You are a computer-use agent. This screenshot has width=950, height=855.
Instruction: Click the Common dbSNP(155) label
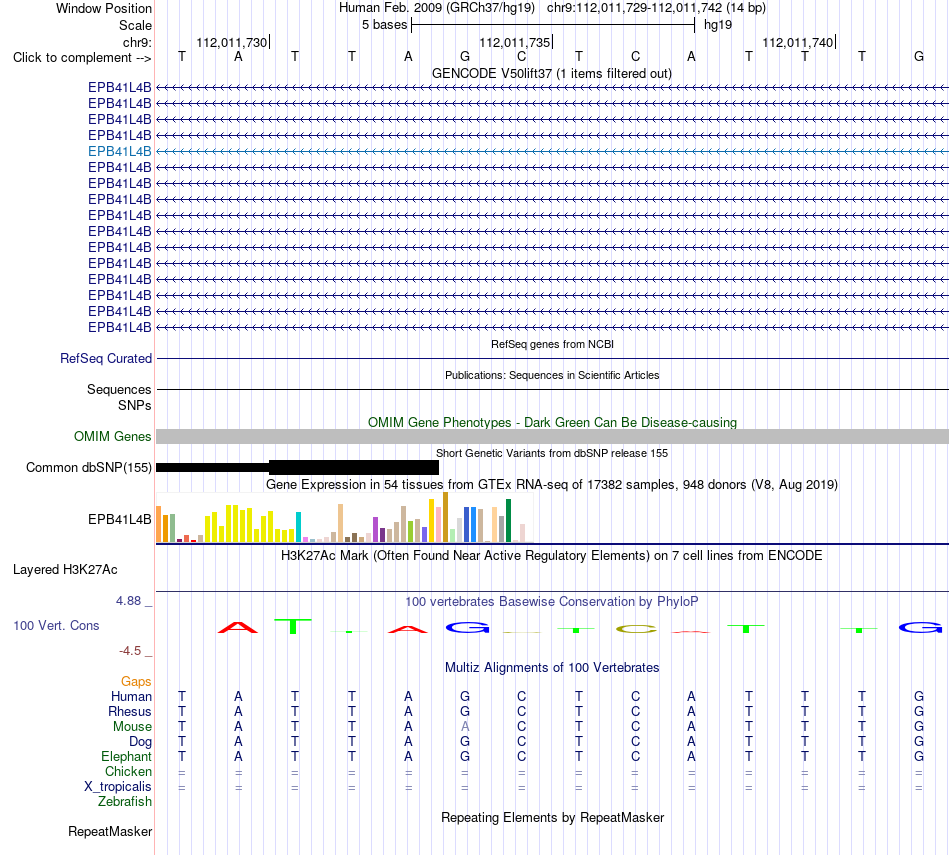(x=89, y=467)
